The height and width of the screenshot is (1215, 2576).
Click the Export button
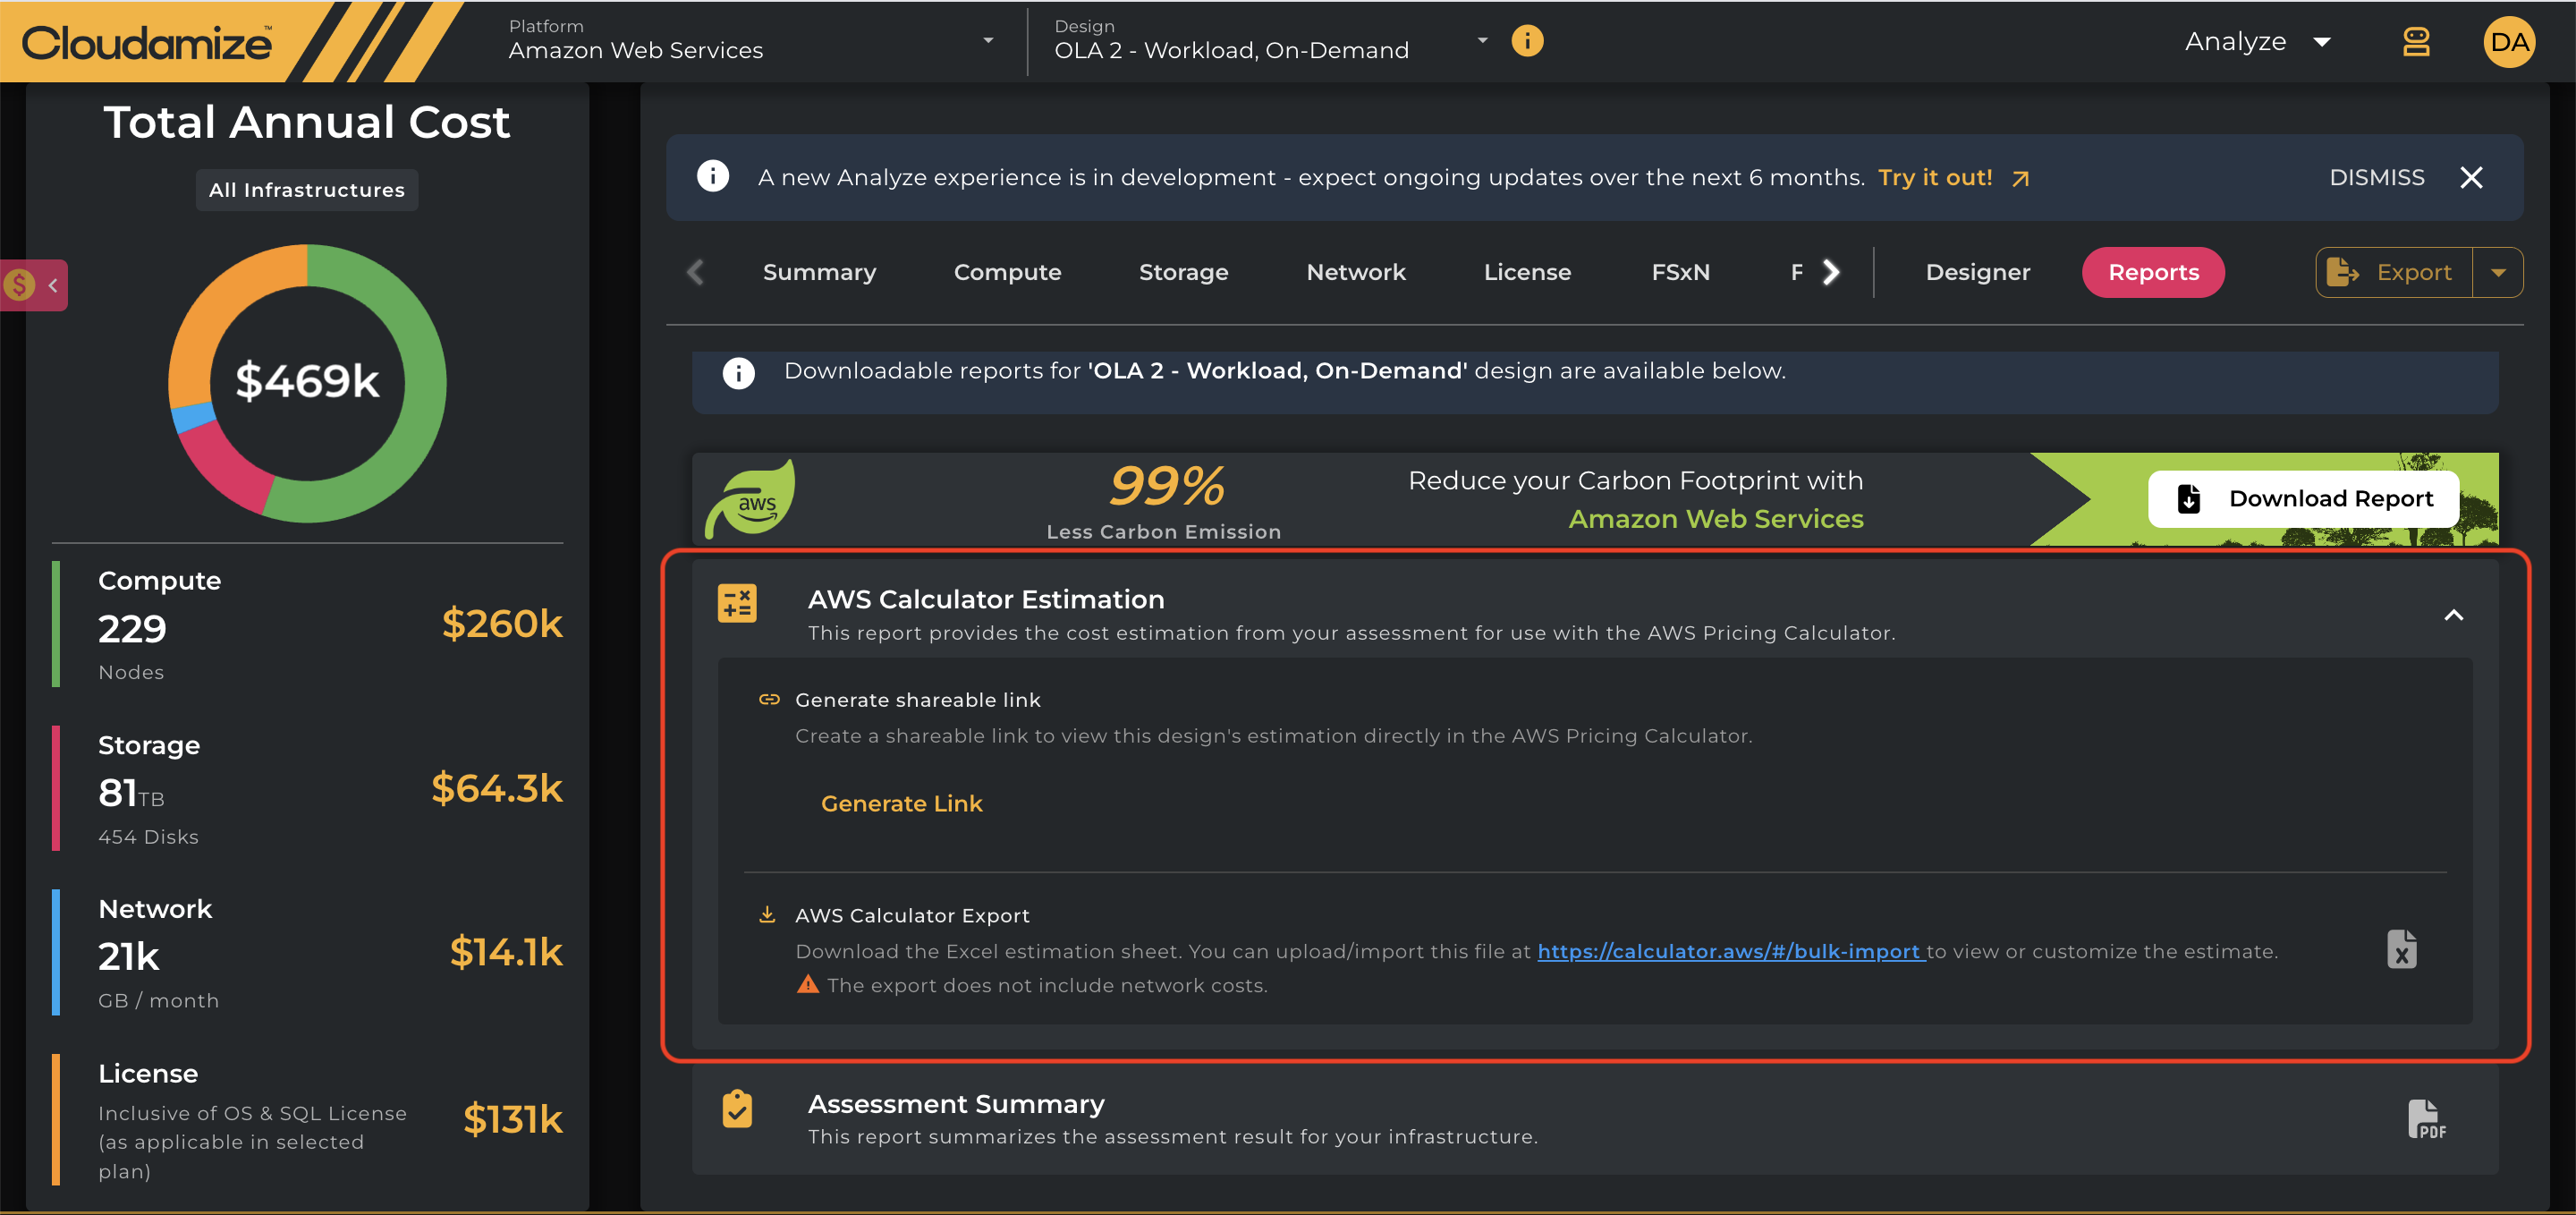pos(2394,272)
